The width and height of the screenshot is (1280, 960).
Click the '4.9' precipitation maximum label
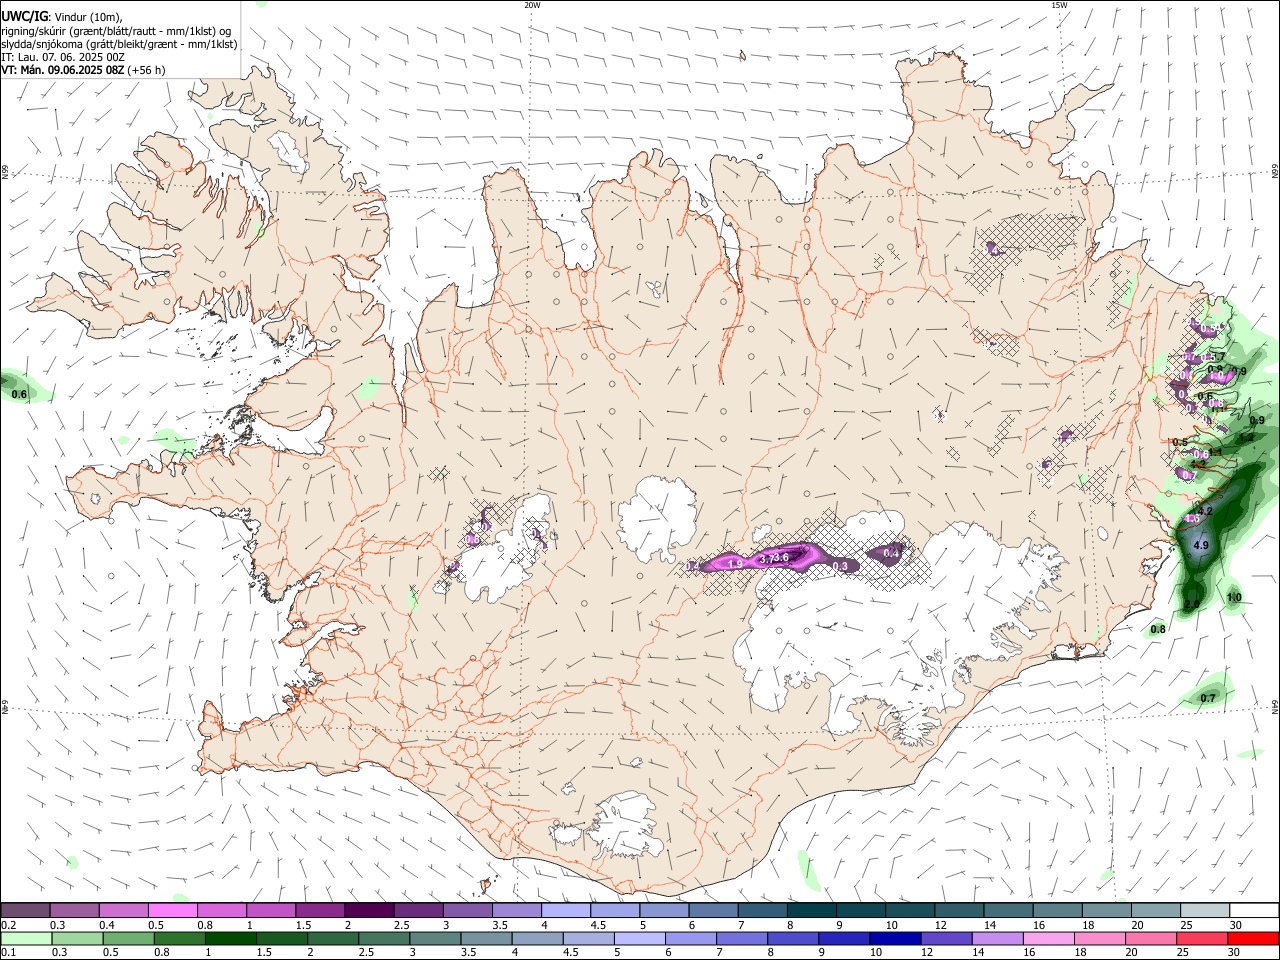point(1202,545)
